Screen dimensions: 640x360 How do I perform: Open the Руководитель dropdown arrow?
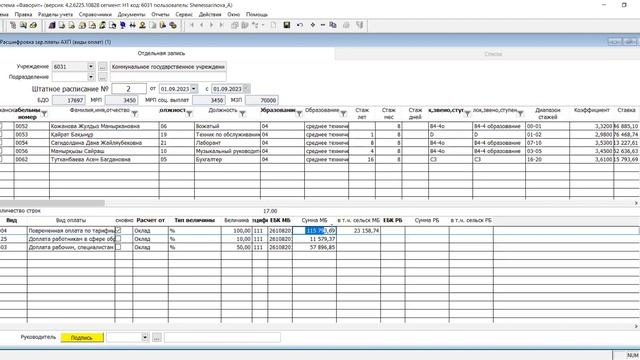click(x=145, y=337)
